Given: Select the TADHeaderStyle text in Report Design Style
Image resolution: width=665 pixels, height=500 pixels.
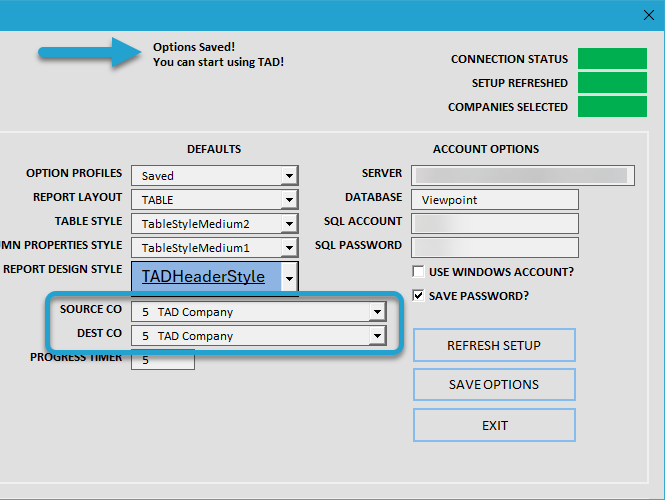Looking at the screenshot, I should point(203,277).
